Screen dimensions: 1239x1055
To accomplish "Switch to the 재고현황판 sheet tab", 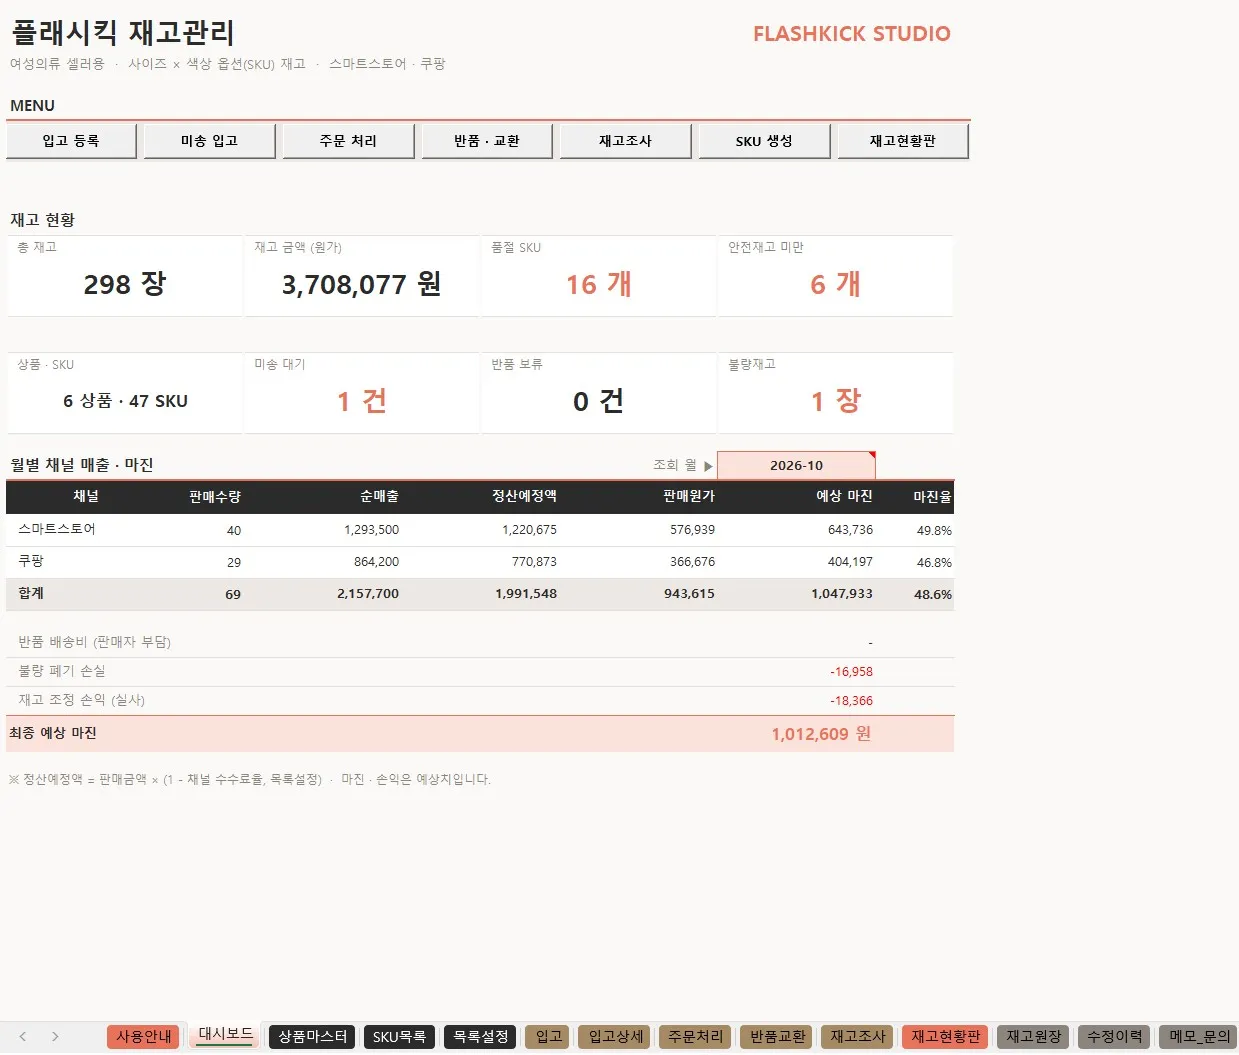I will 945,1037.
